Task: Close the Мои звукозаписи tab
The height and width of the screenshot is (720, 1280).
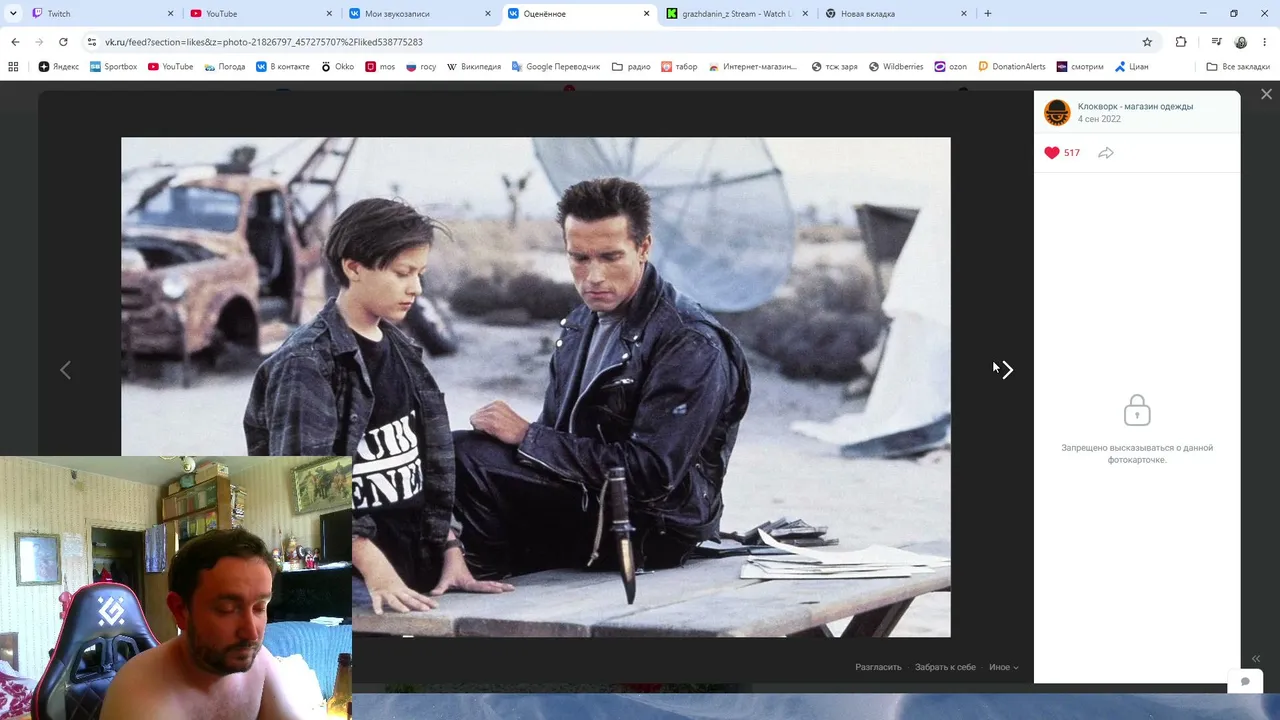Action: 488,14
